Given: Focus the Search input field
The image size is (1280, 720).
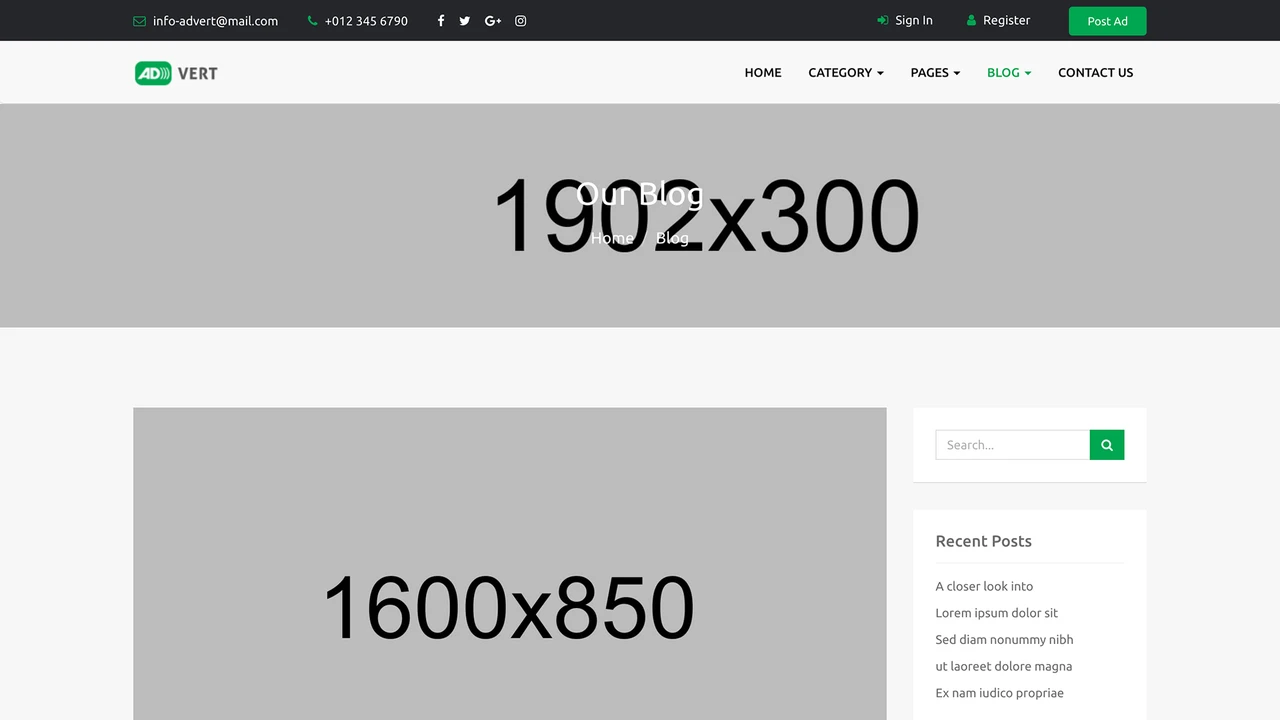Looking at the screenshot, I should click(1013, 445).
